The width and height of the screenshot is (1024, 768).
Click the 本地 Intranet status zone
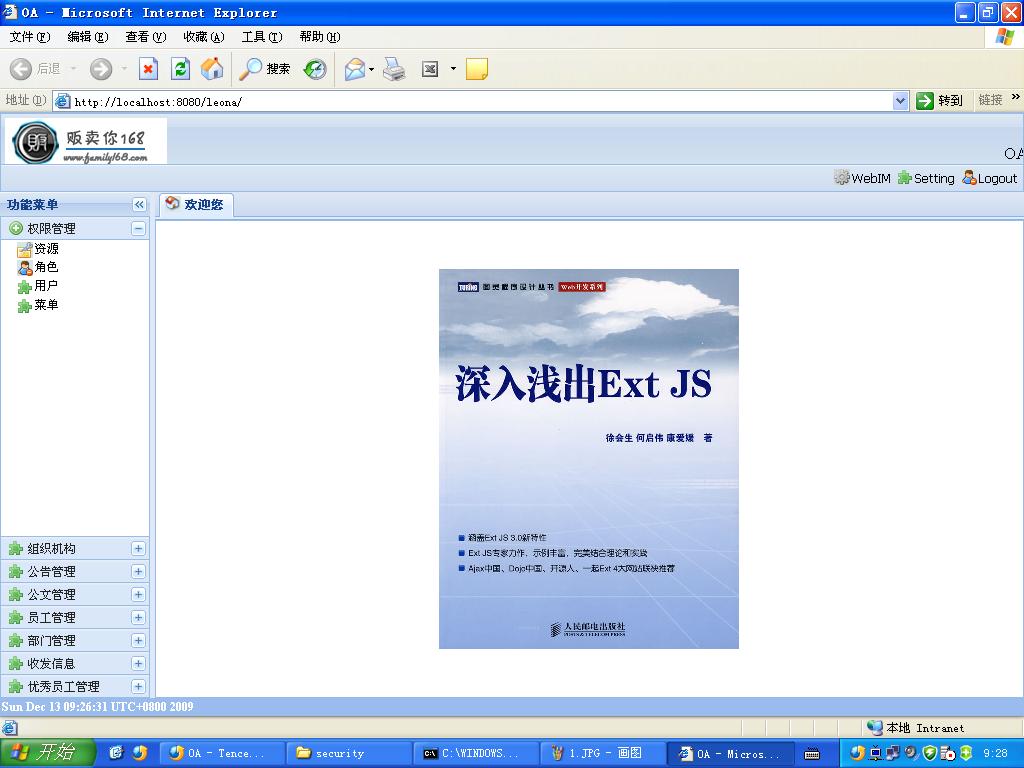coord(916,728)
